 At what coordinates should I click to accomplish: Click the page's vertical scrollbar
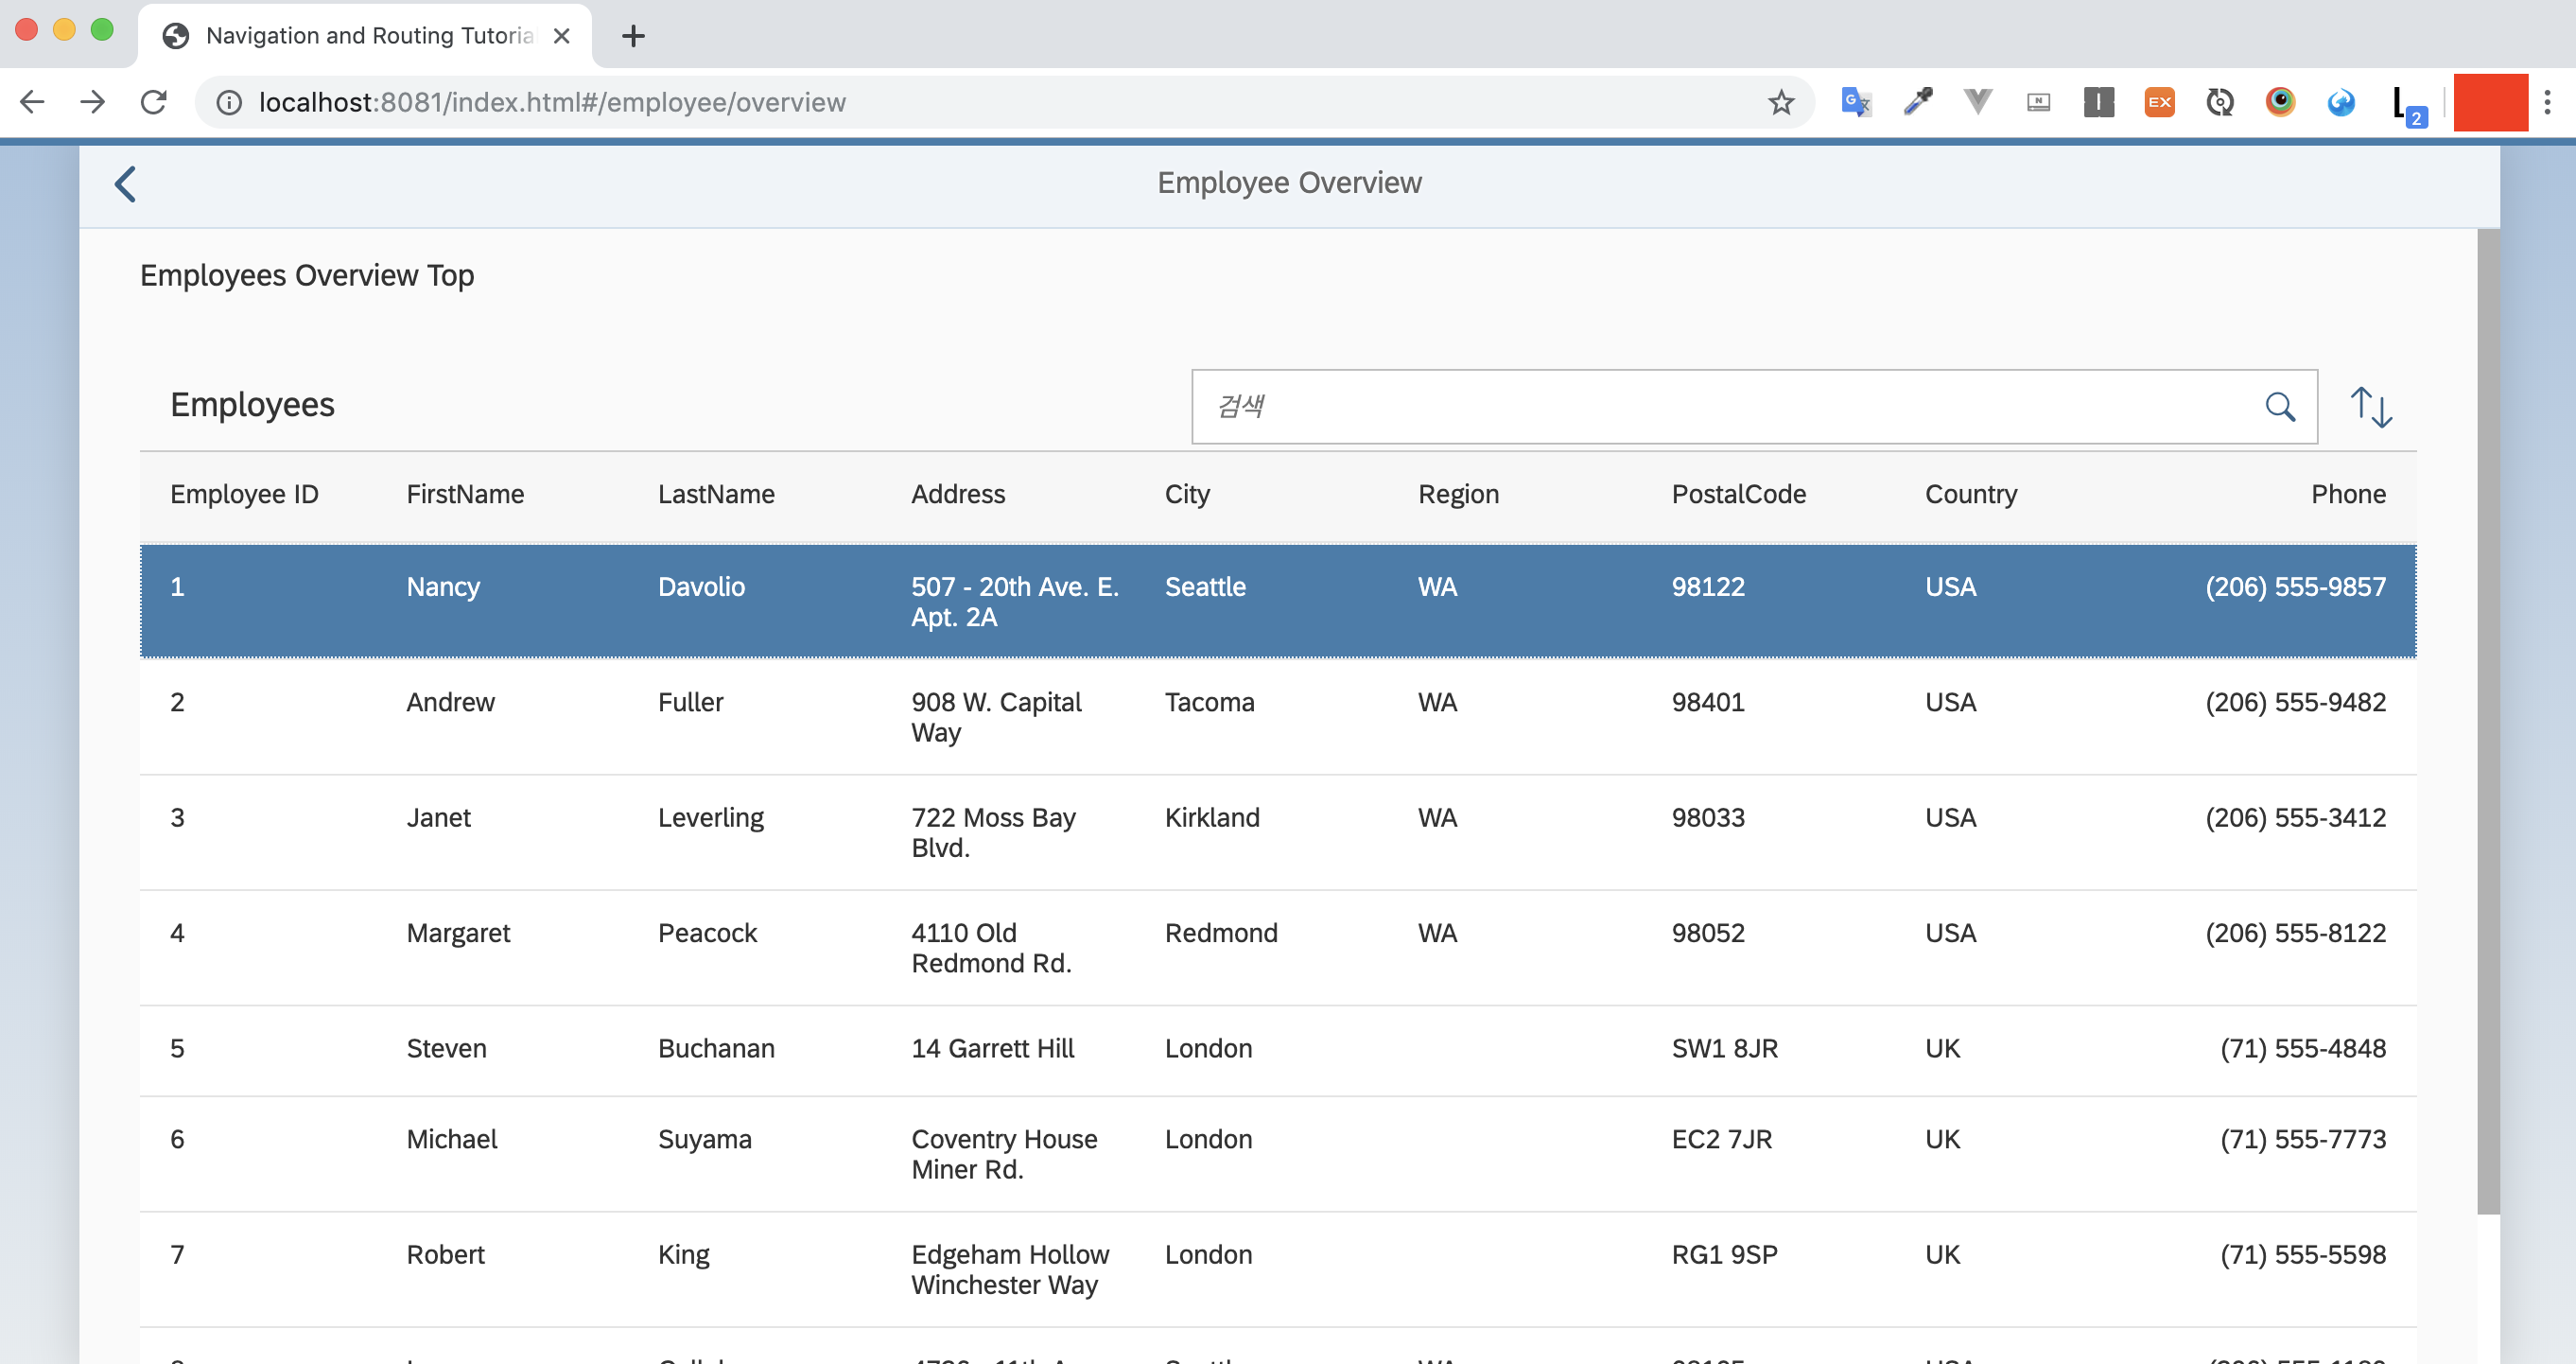(x=2487, y=720)
